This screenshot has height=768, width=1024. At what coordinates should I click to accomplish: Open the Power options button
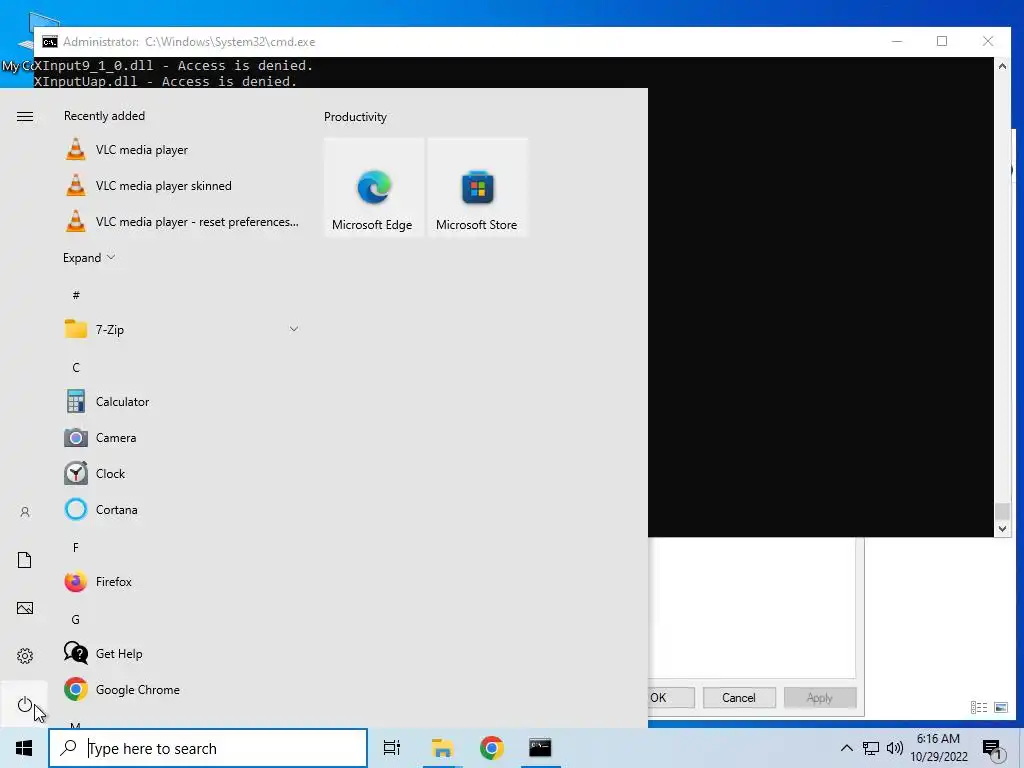(x=24, y=704)
